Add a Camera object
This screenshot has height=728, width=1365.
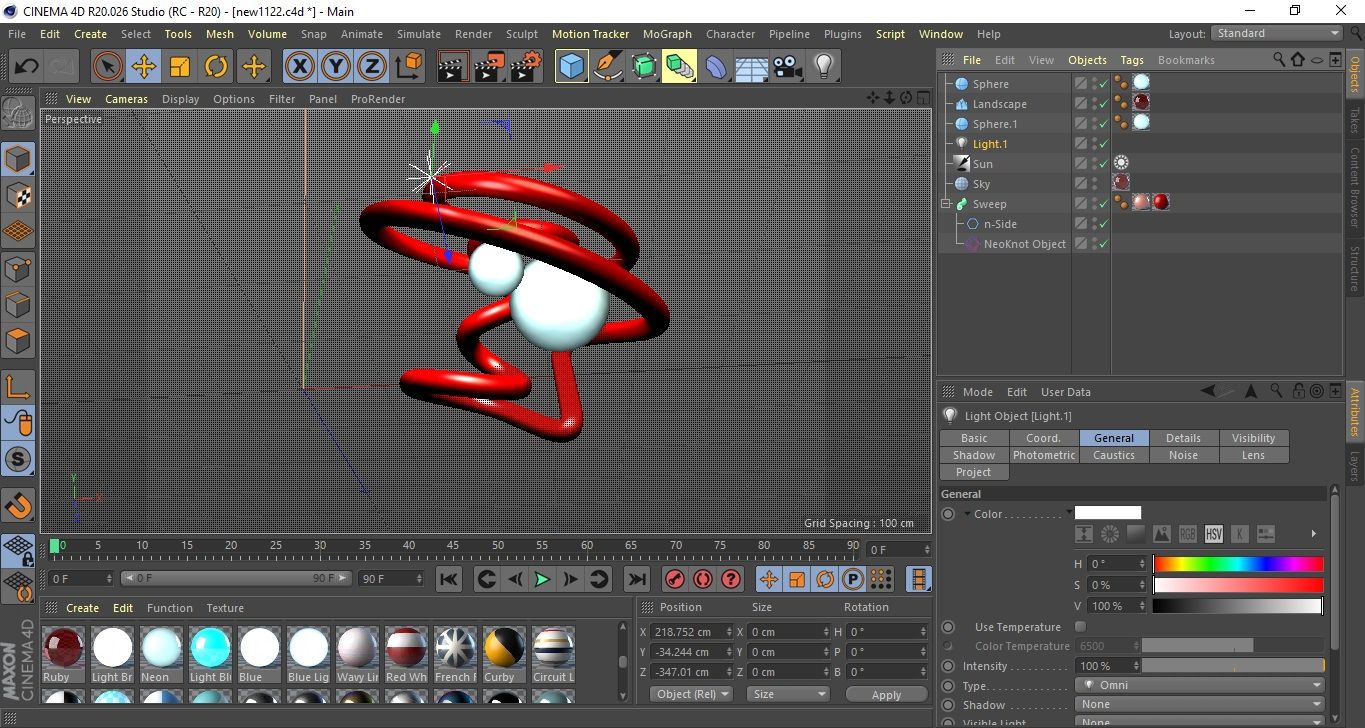(788, 67)
